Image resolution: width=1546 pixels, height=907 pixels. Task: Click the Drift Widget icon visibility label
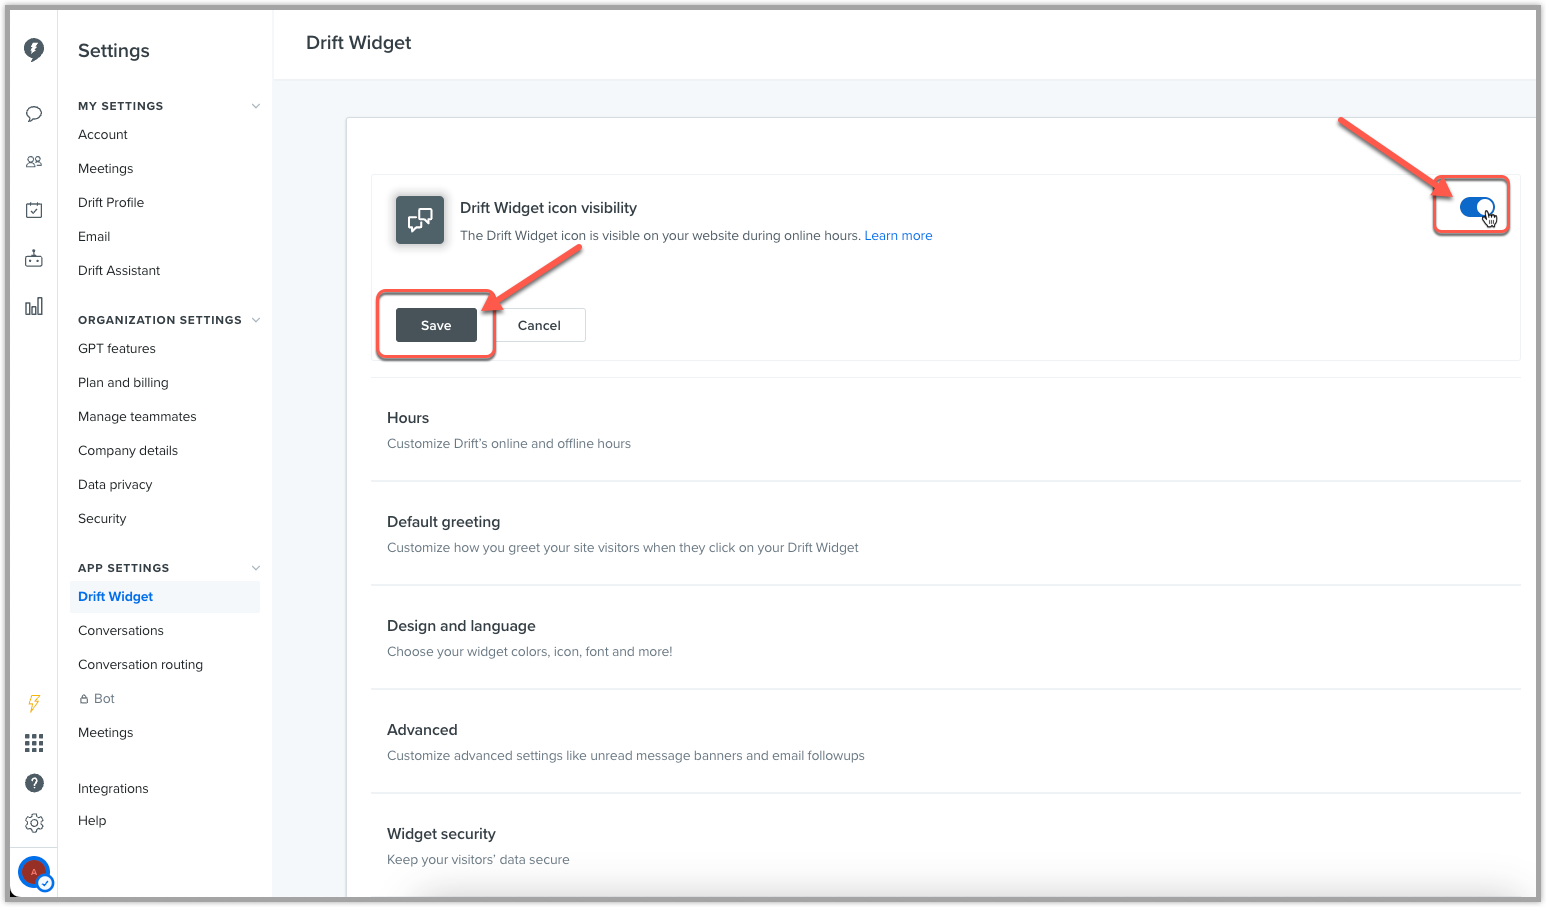click(548, 208)
